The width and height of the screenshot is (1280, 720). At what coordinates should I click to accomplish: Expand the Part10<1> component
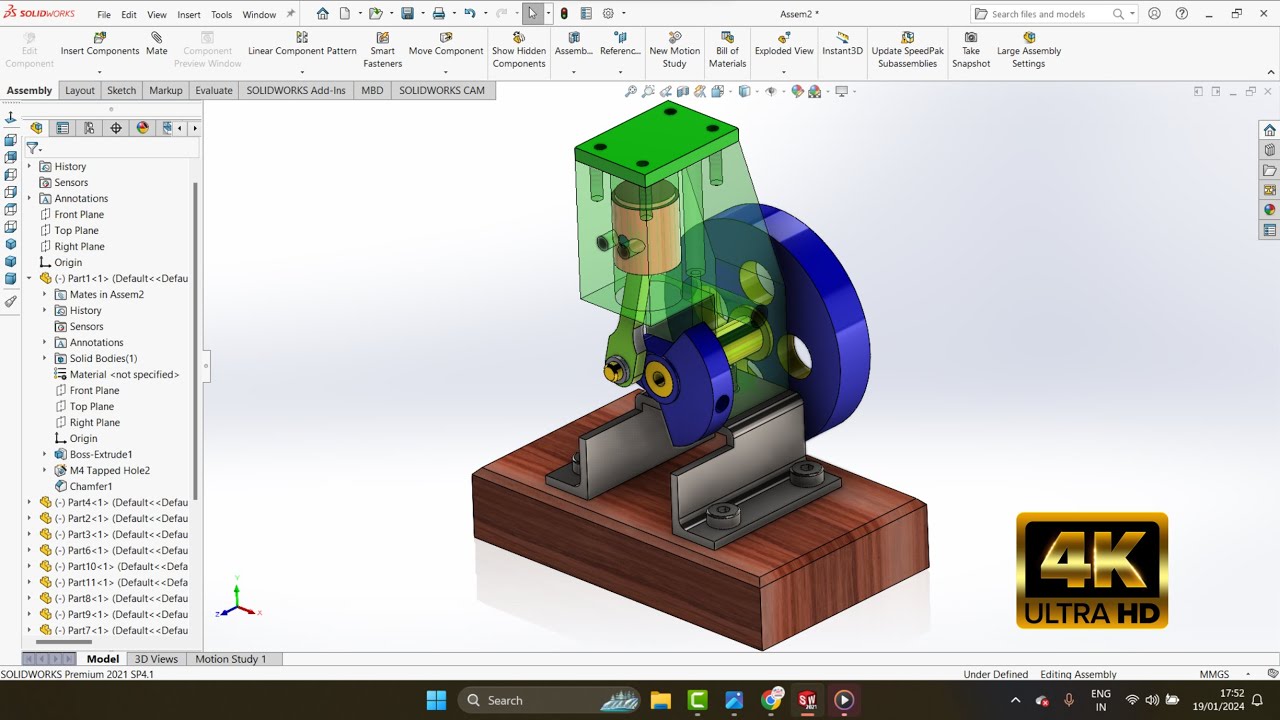click(29, 566)
